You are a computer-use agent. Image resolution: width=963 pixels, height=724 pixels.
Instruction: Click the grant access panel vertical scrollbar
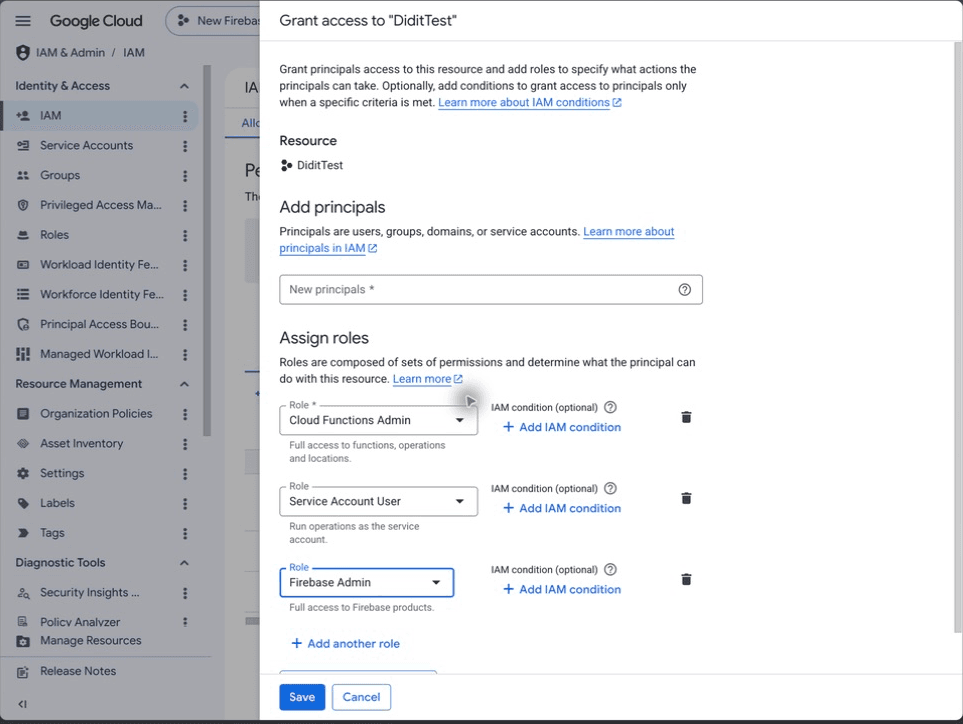coord(958,337)
